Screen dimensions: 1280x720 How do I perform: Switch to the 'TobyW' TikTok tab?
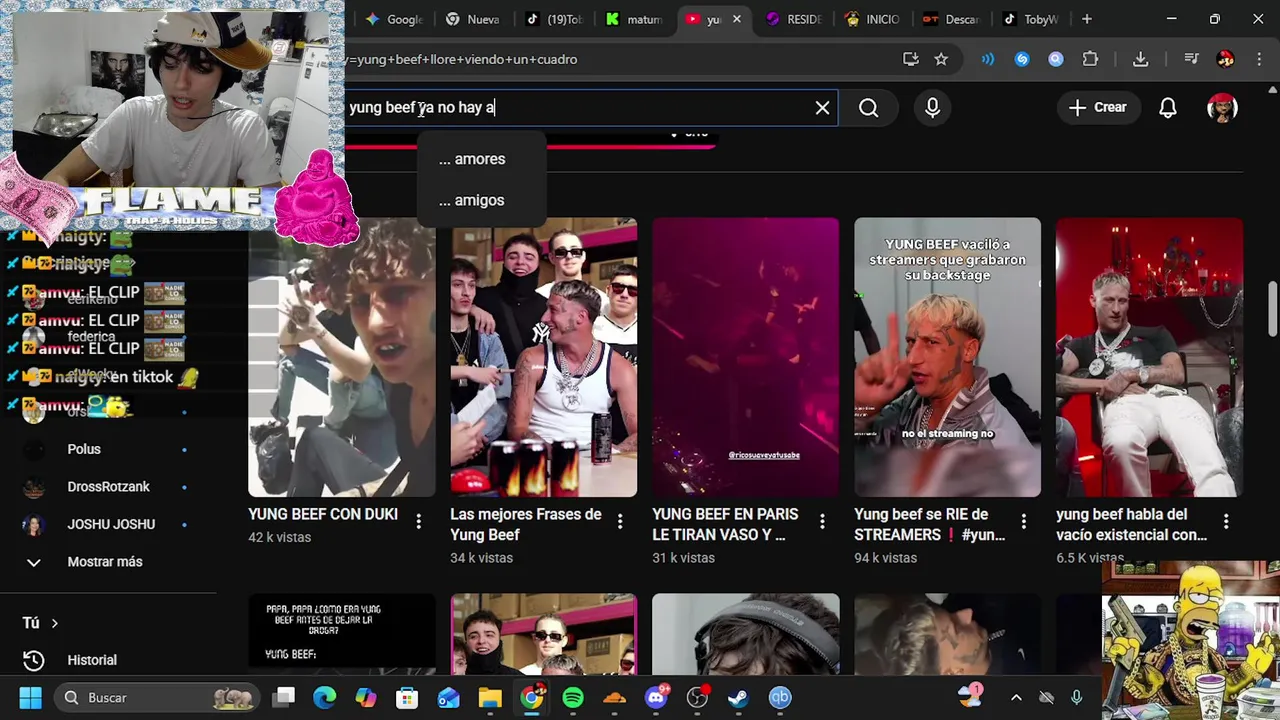point(1030,19)
